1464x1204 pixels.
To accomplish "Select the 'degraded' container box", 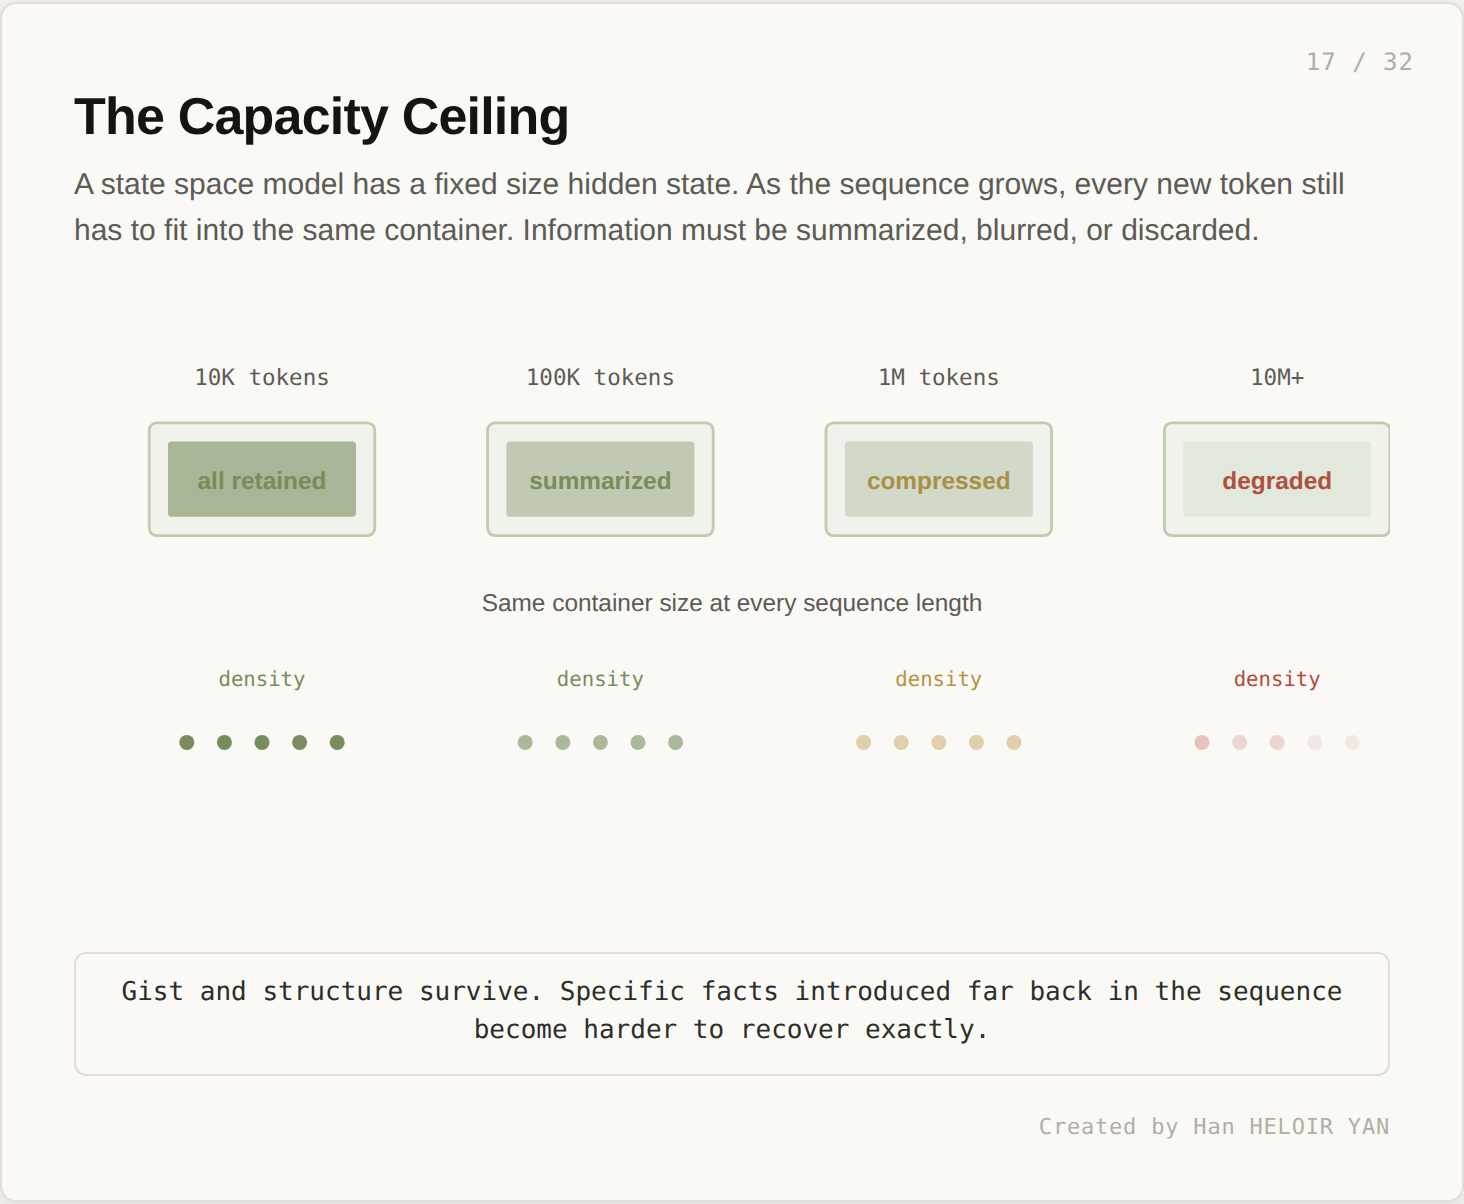I will pos(1277,479).
